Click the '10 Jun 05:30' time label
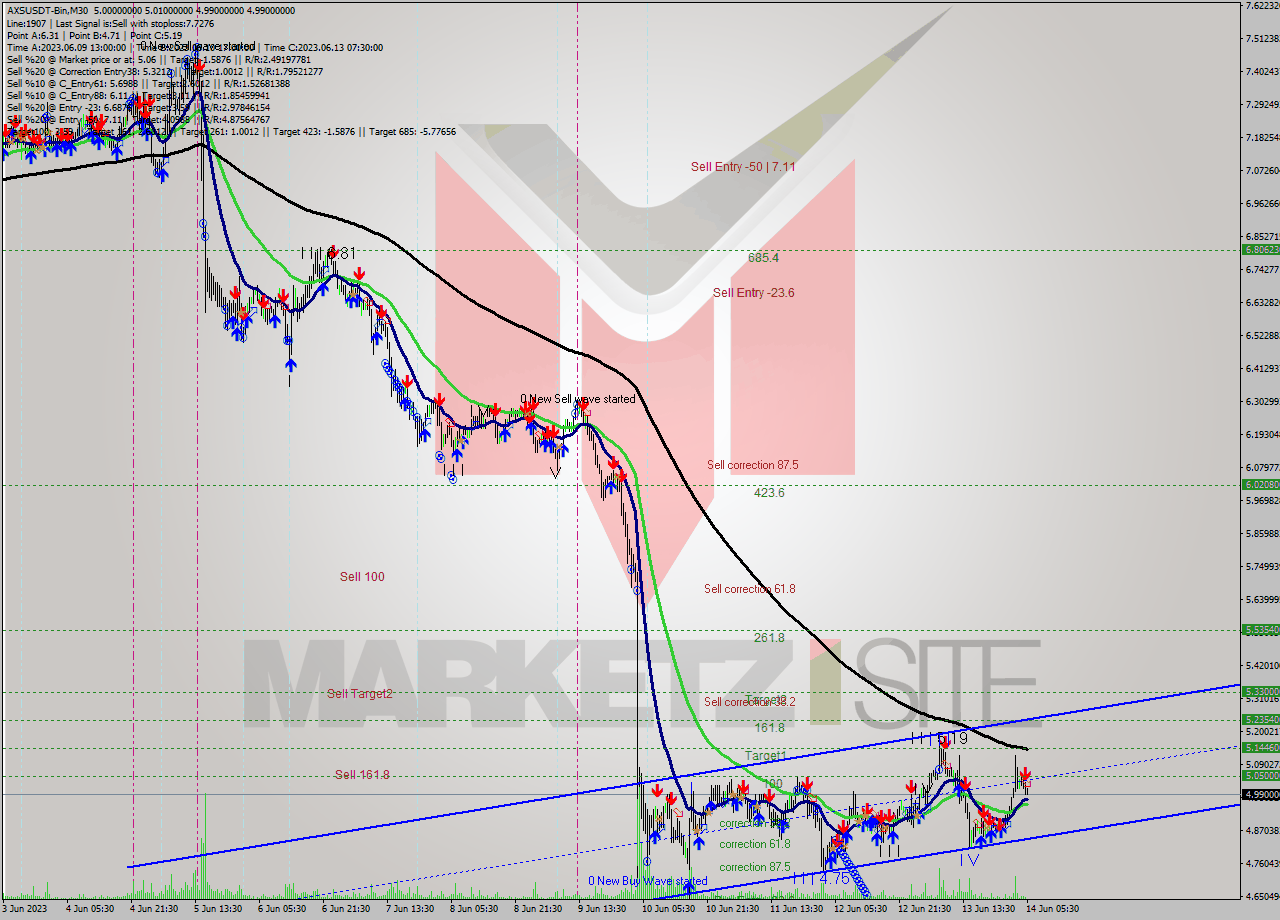 pyautogui.click(x=668, y=909)
